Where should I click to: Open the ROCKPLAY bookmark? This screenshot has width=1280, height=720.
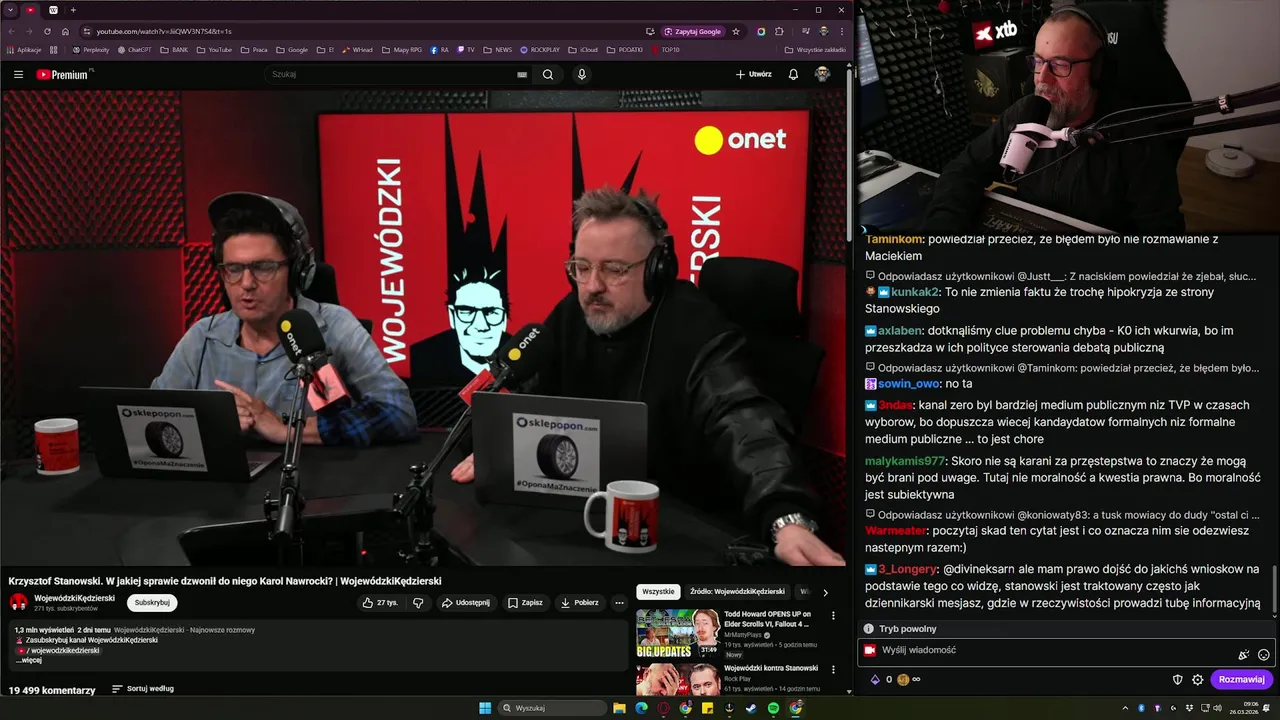coord(539,49)
